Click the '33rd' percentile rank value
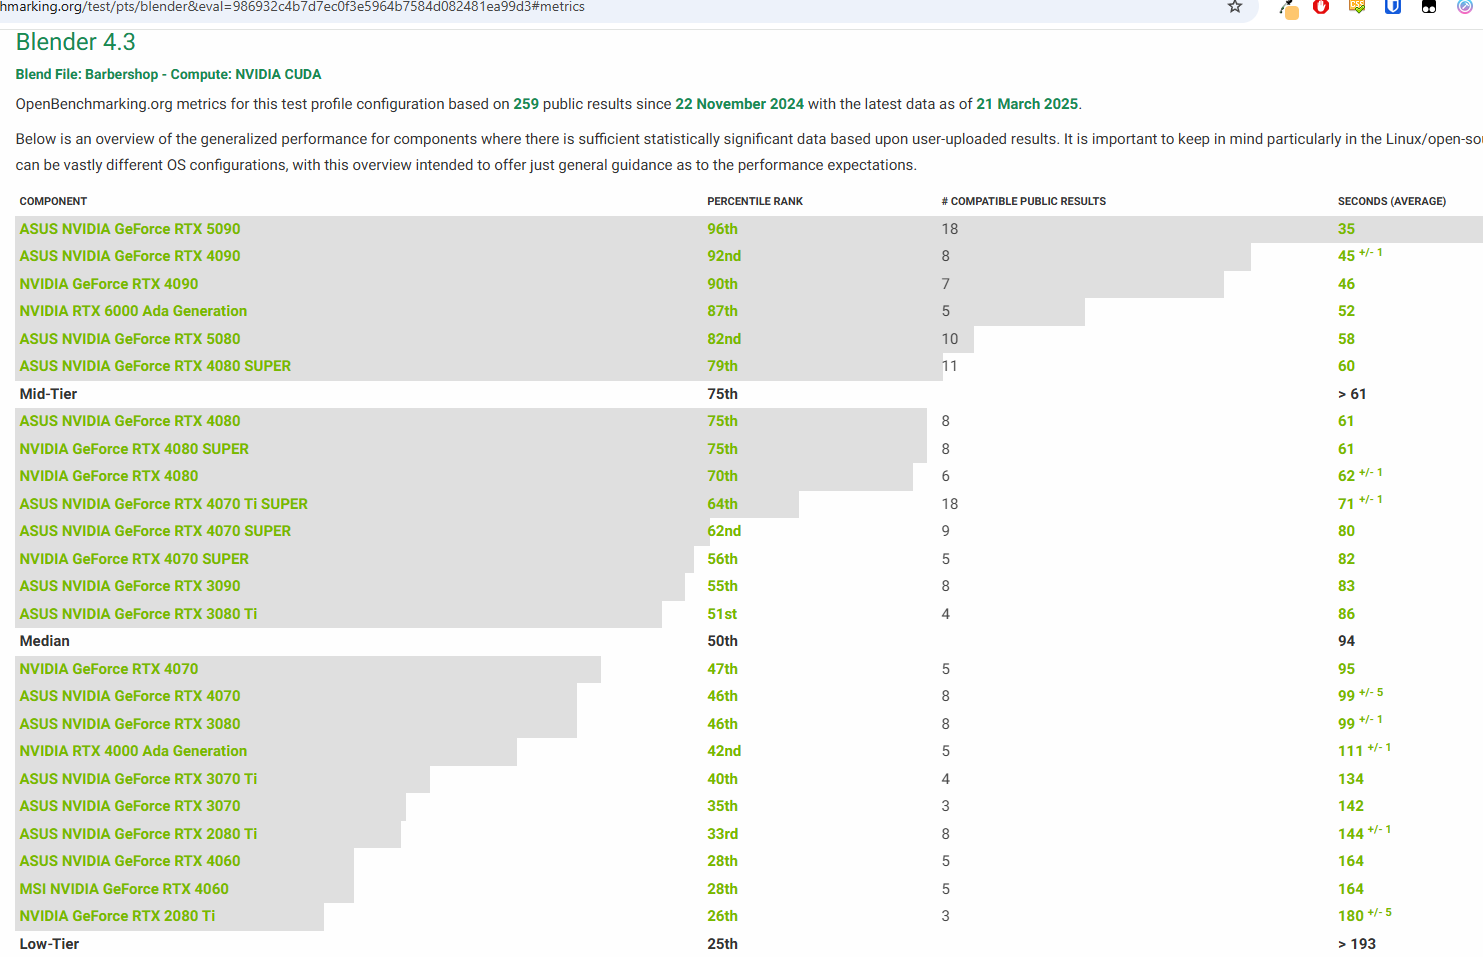Image resolution: width=1483 pixels, height=957 pixels. 722,834
